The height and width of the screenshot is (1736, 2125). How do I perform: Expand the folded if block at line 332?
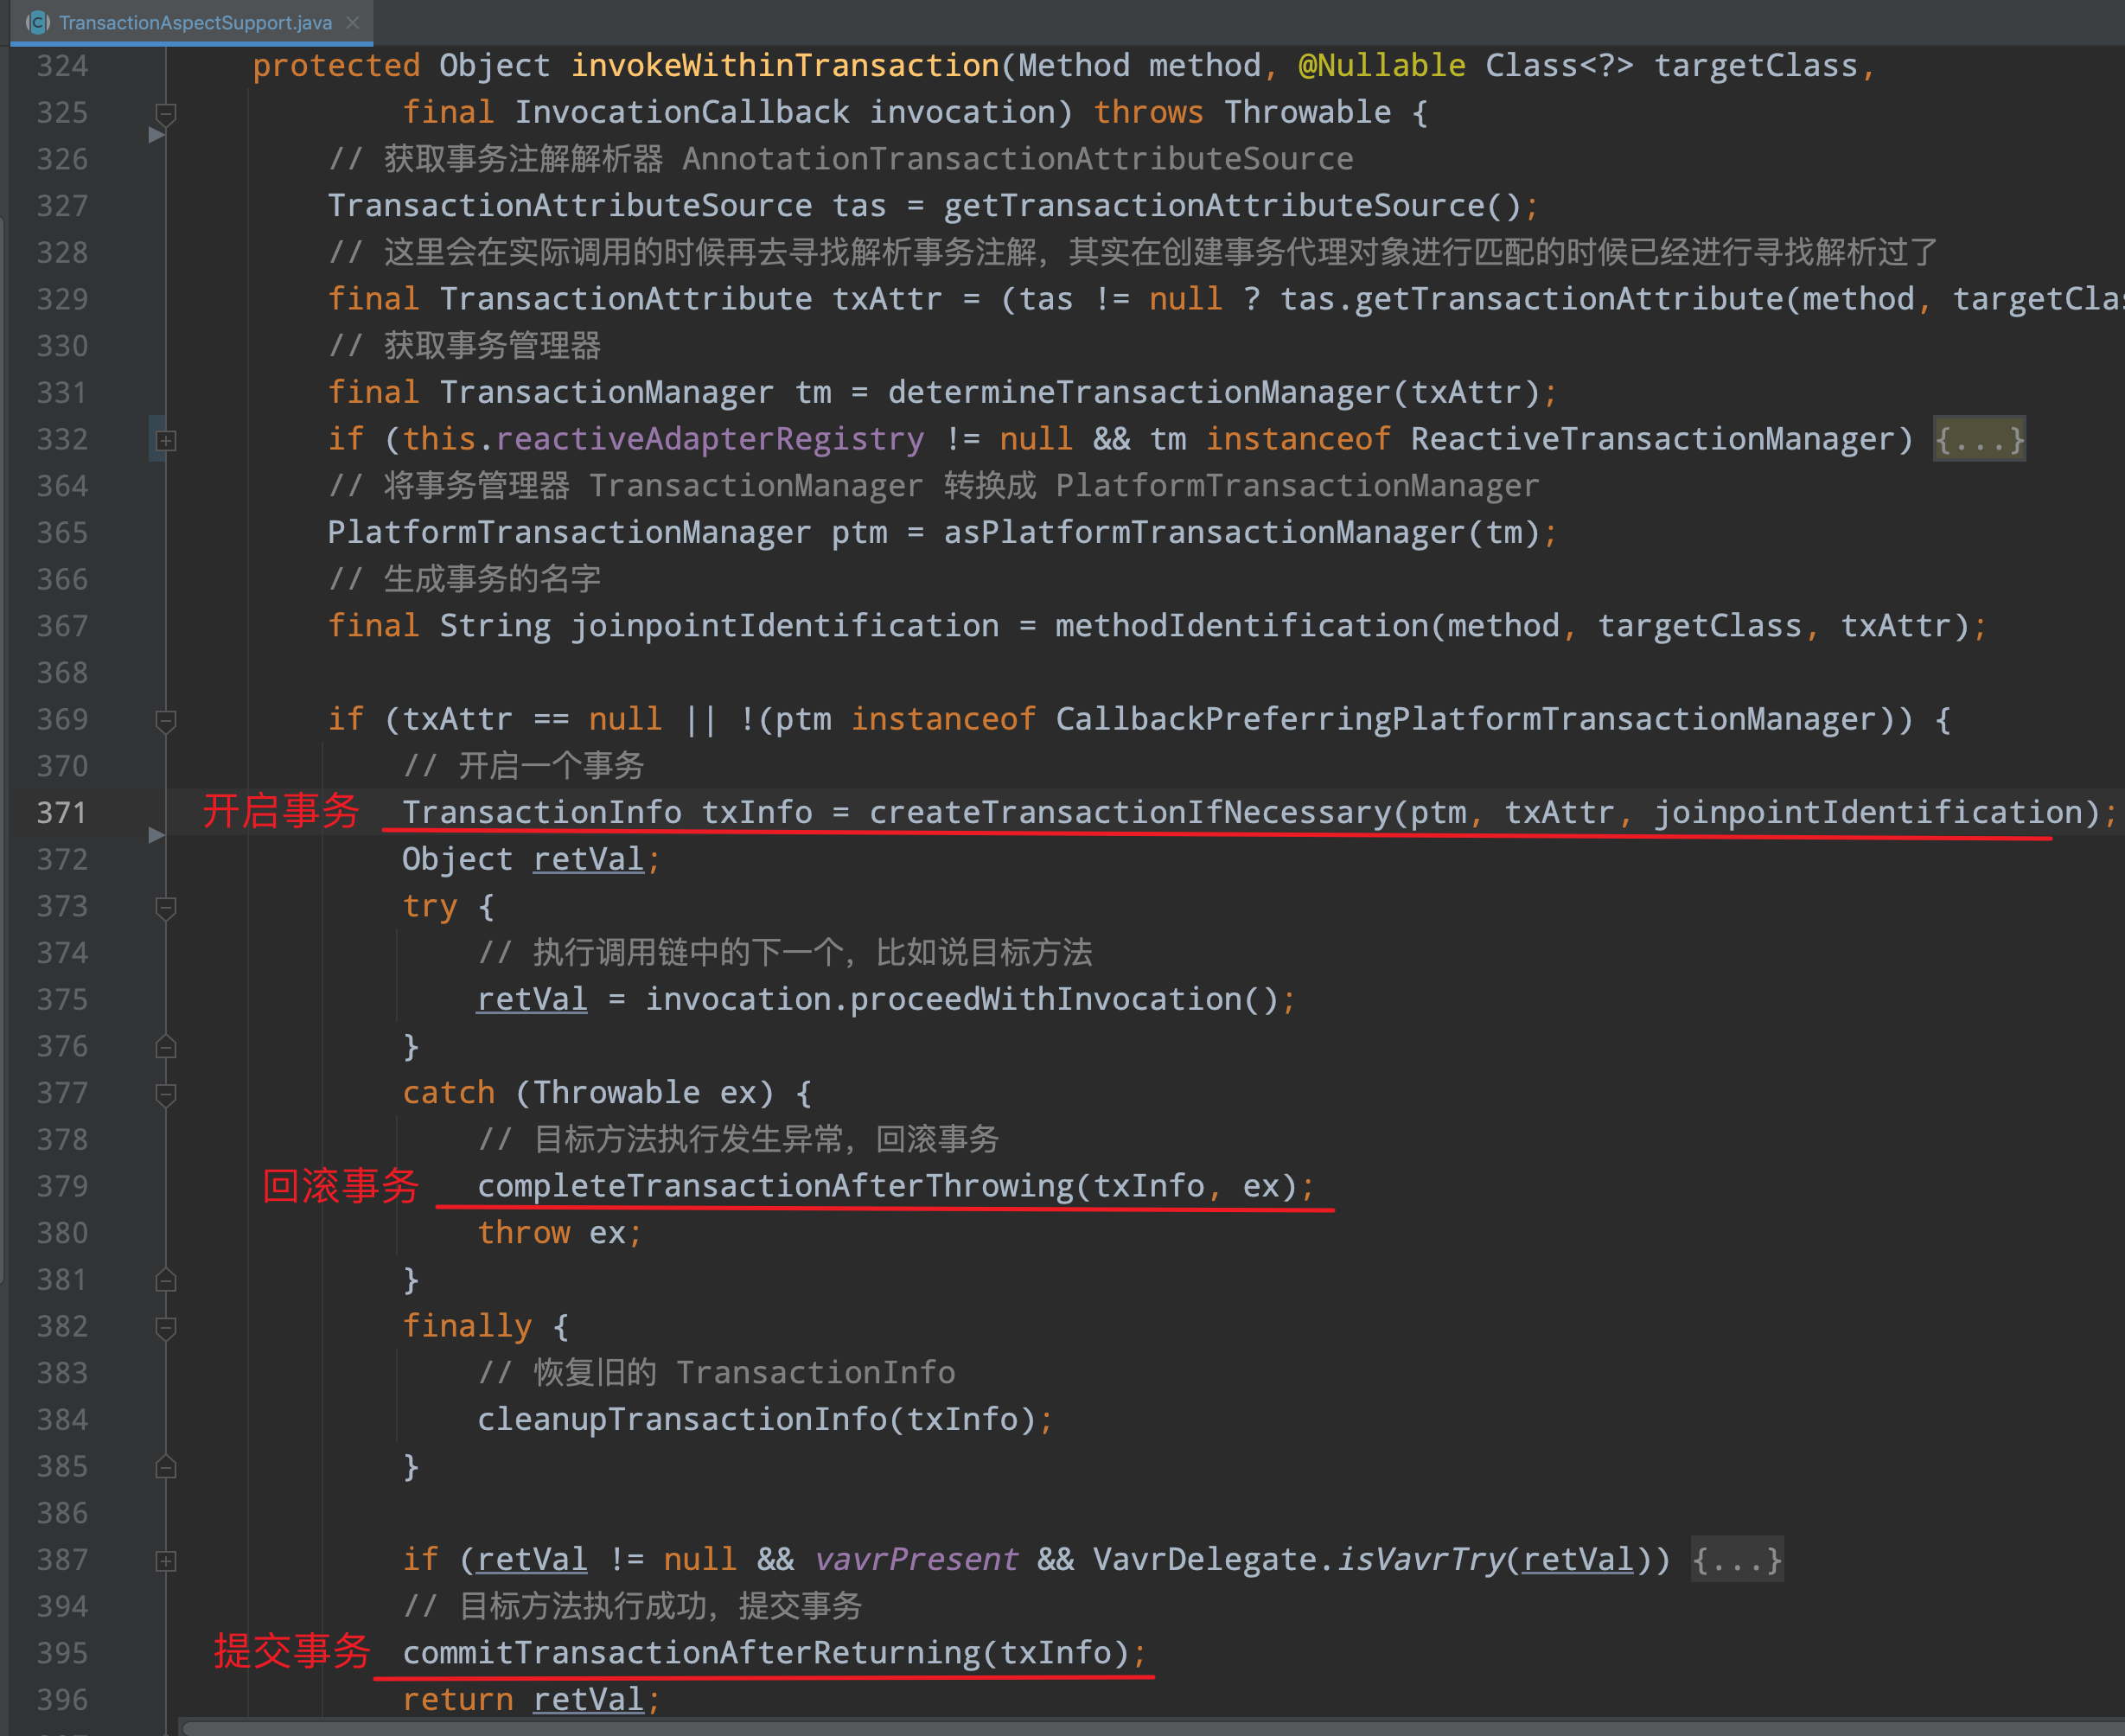[166, 439]
